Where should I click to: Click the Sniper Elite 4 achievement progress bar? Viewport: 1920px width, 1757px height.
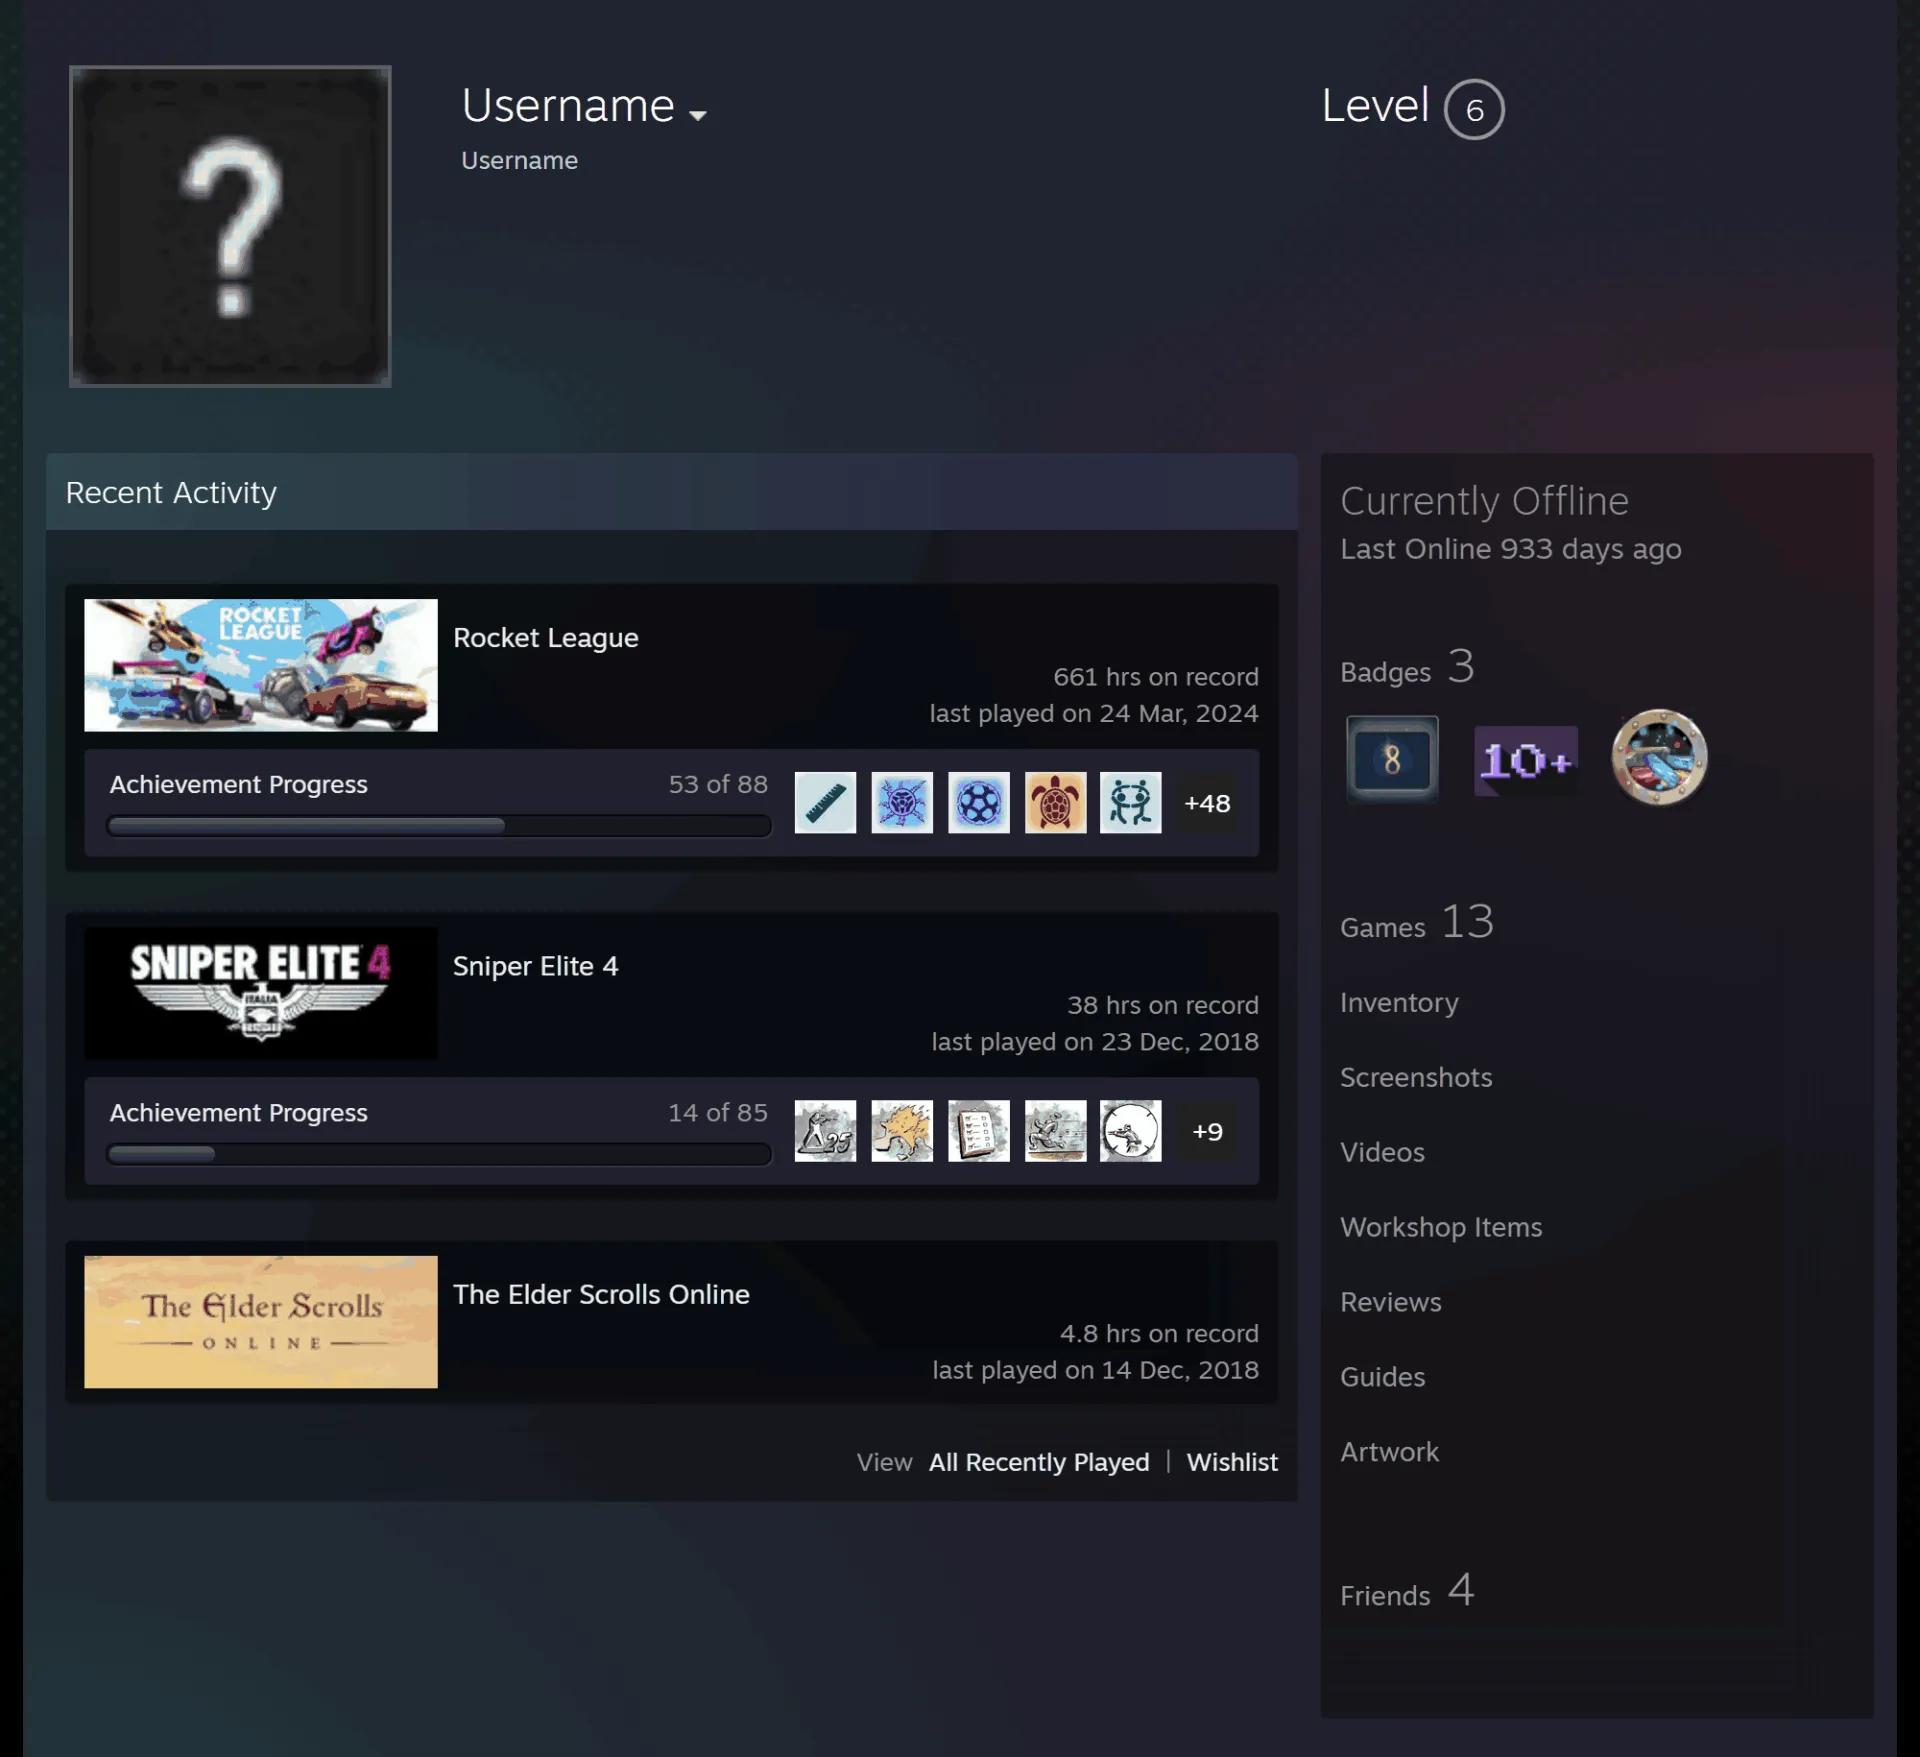(439, 1153)
